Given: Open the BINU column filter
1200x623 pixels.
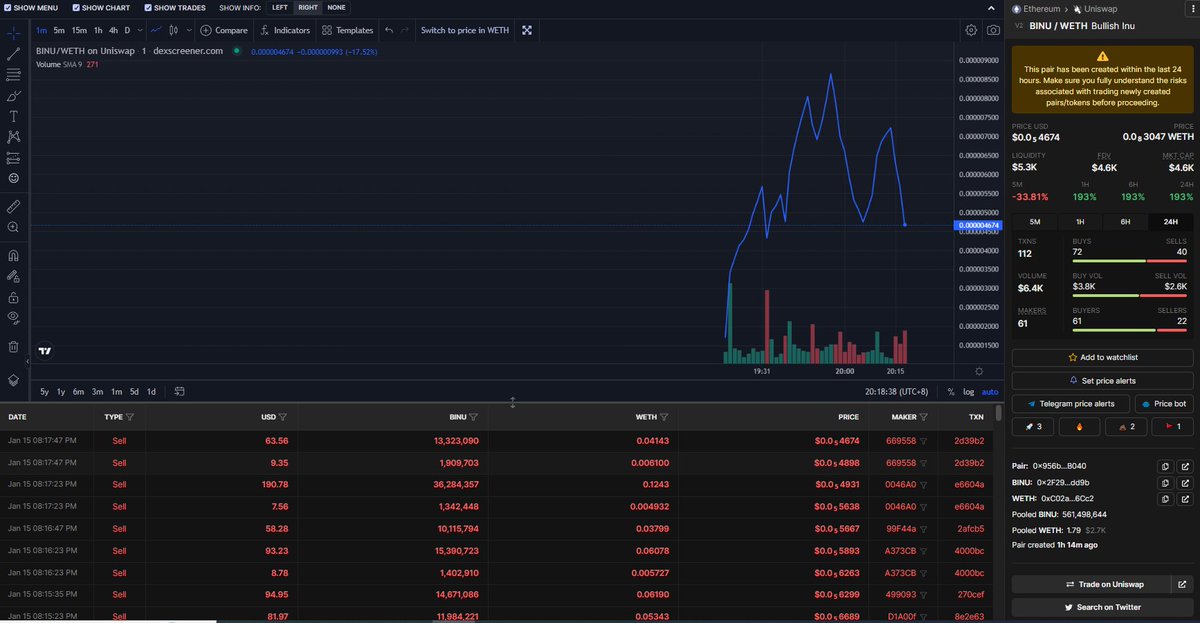Looking at the screenshot, I should (x=474, y=417).
